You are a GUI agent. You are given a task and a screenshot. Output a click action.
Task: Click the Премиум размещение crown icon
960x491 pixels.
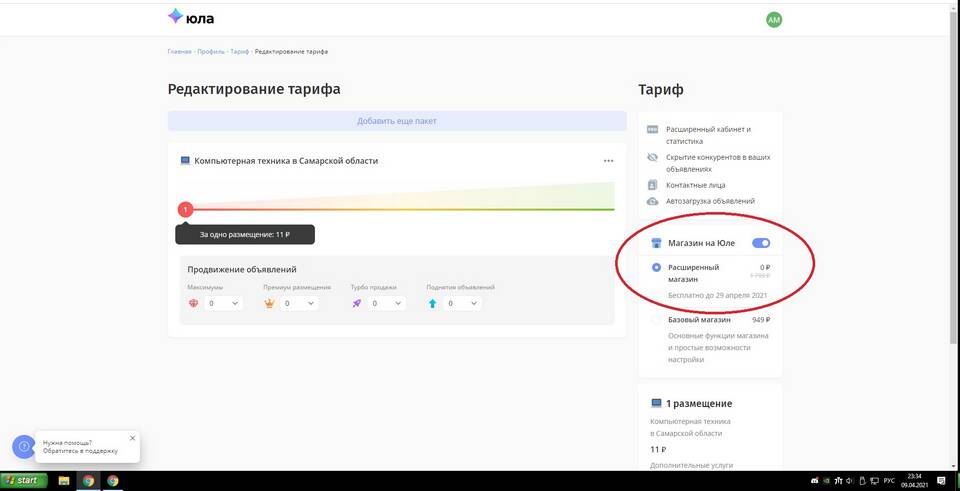(x=269, y=303)
